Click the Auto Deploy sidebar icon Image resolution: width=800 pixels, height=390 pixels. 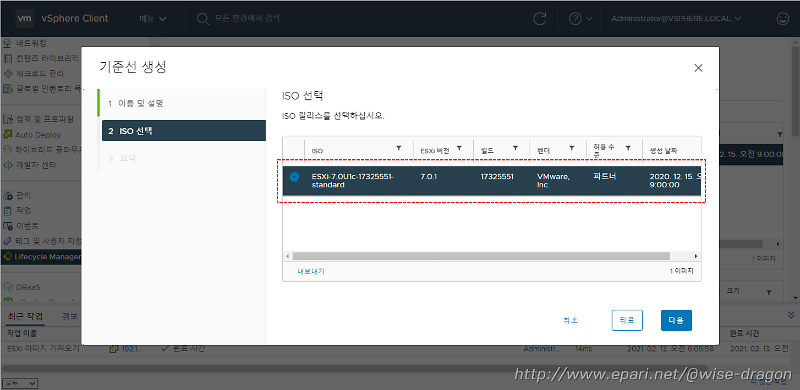click(7, 135)
